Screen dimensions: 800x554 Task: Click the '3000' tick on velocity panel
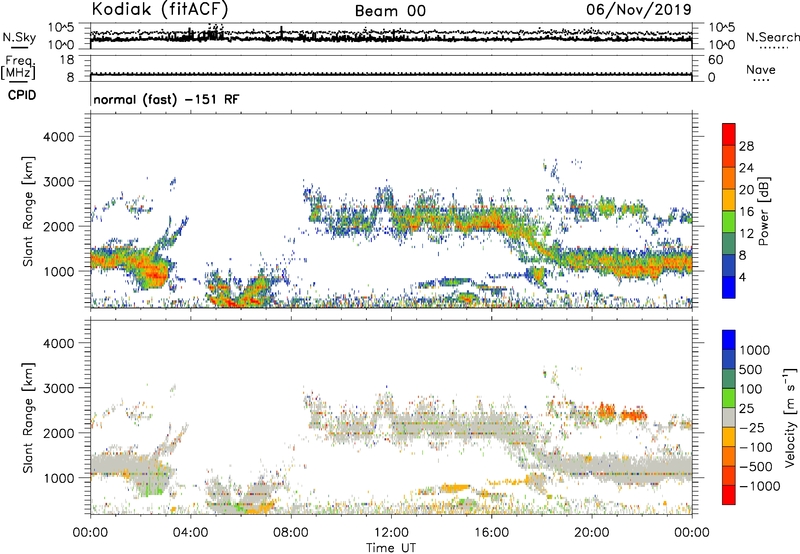tap(58, 388)
